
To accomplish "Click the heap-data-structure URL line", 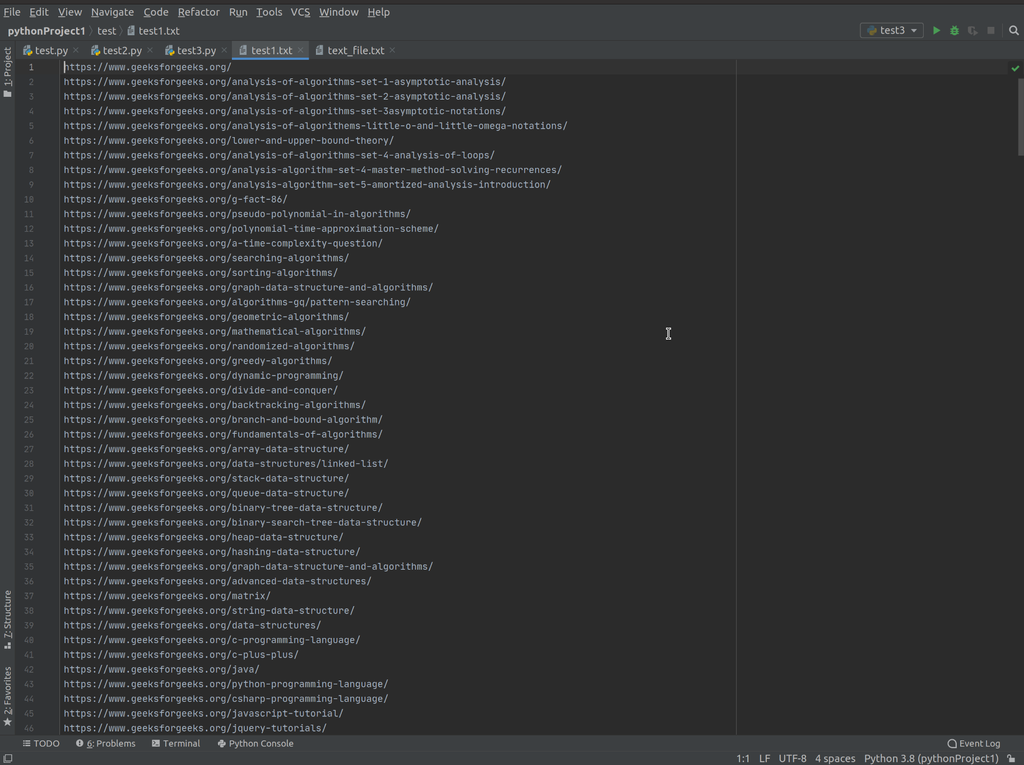I will (203, 537).
